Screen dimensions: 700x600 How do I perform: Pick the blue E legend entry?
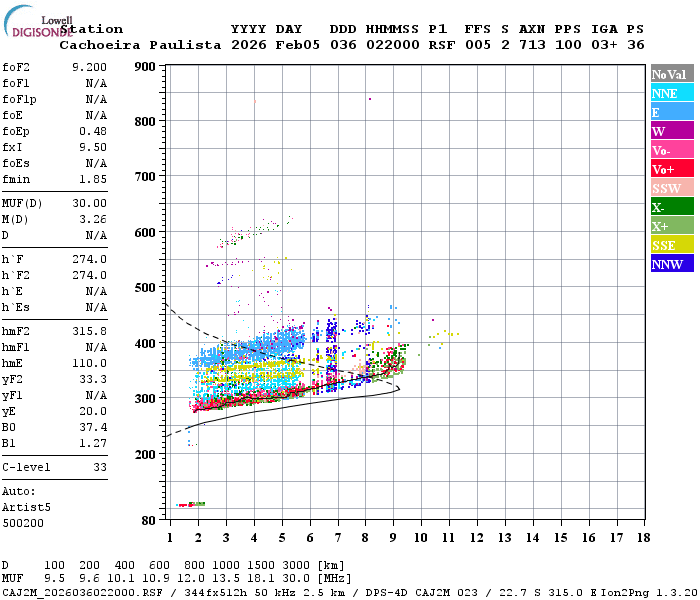(x=670, y=112)
